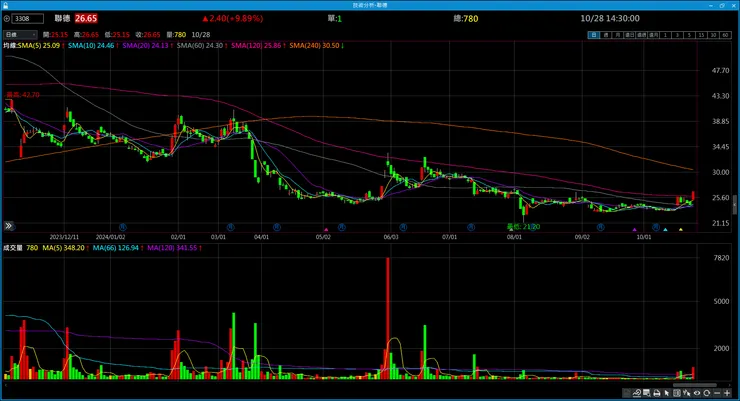Switch to the 月 (monthly) period button

tap(618, 35)
